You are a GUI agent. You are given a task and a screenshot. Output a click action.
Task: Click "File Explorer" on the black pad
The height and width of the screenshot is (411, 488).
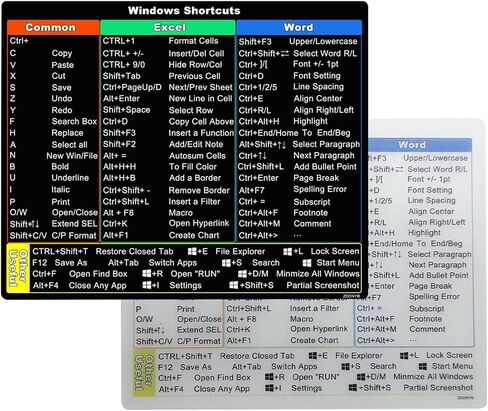coord(240,251)
